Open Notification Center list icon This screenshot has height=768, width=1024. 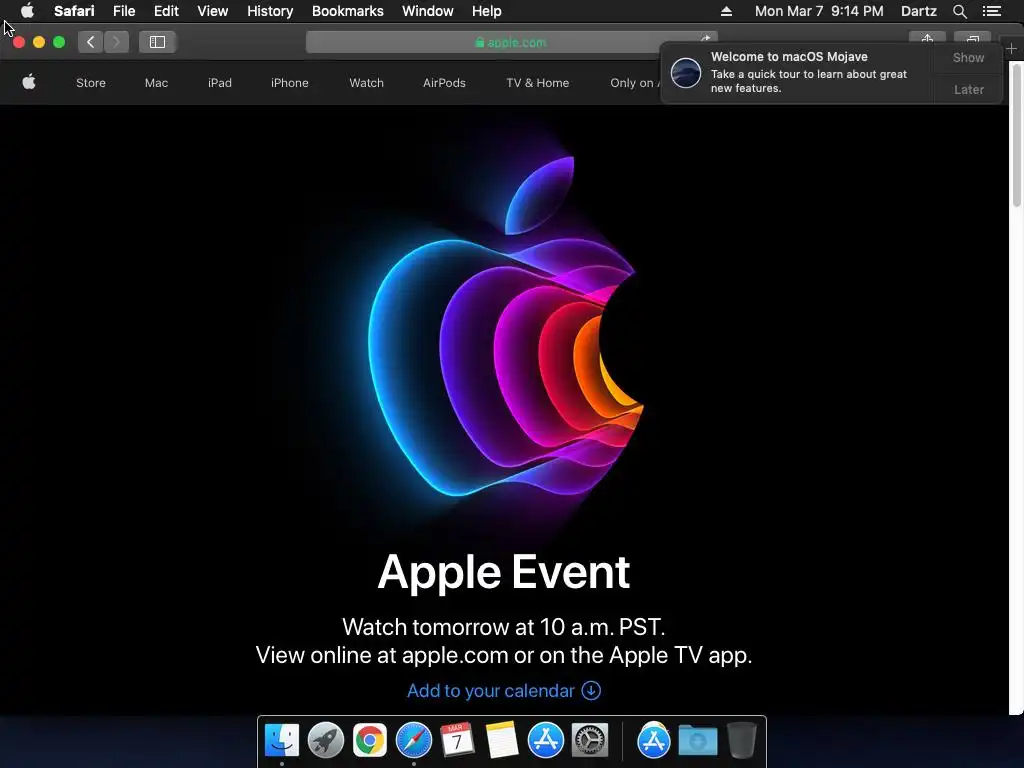(992, 11)
